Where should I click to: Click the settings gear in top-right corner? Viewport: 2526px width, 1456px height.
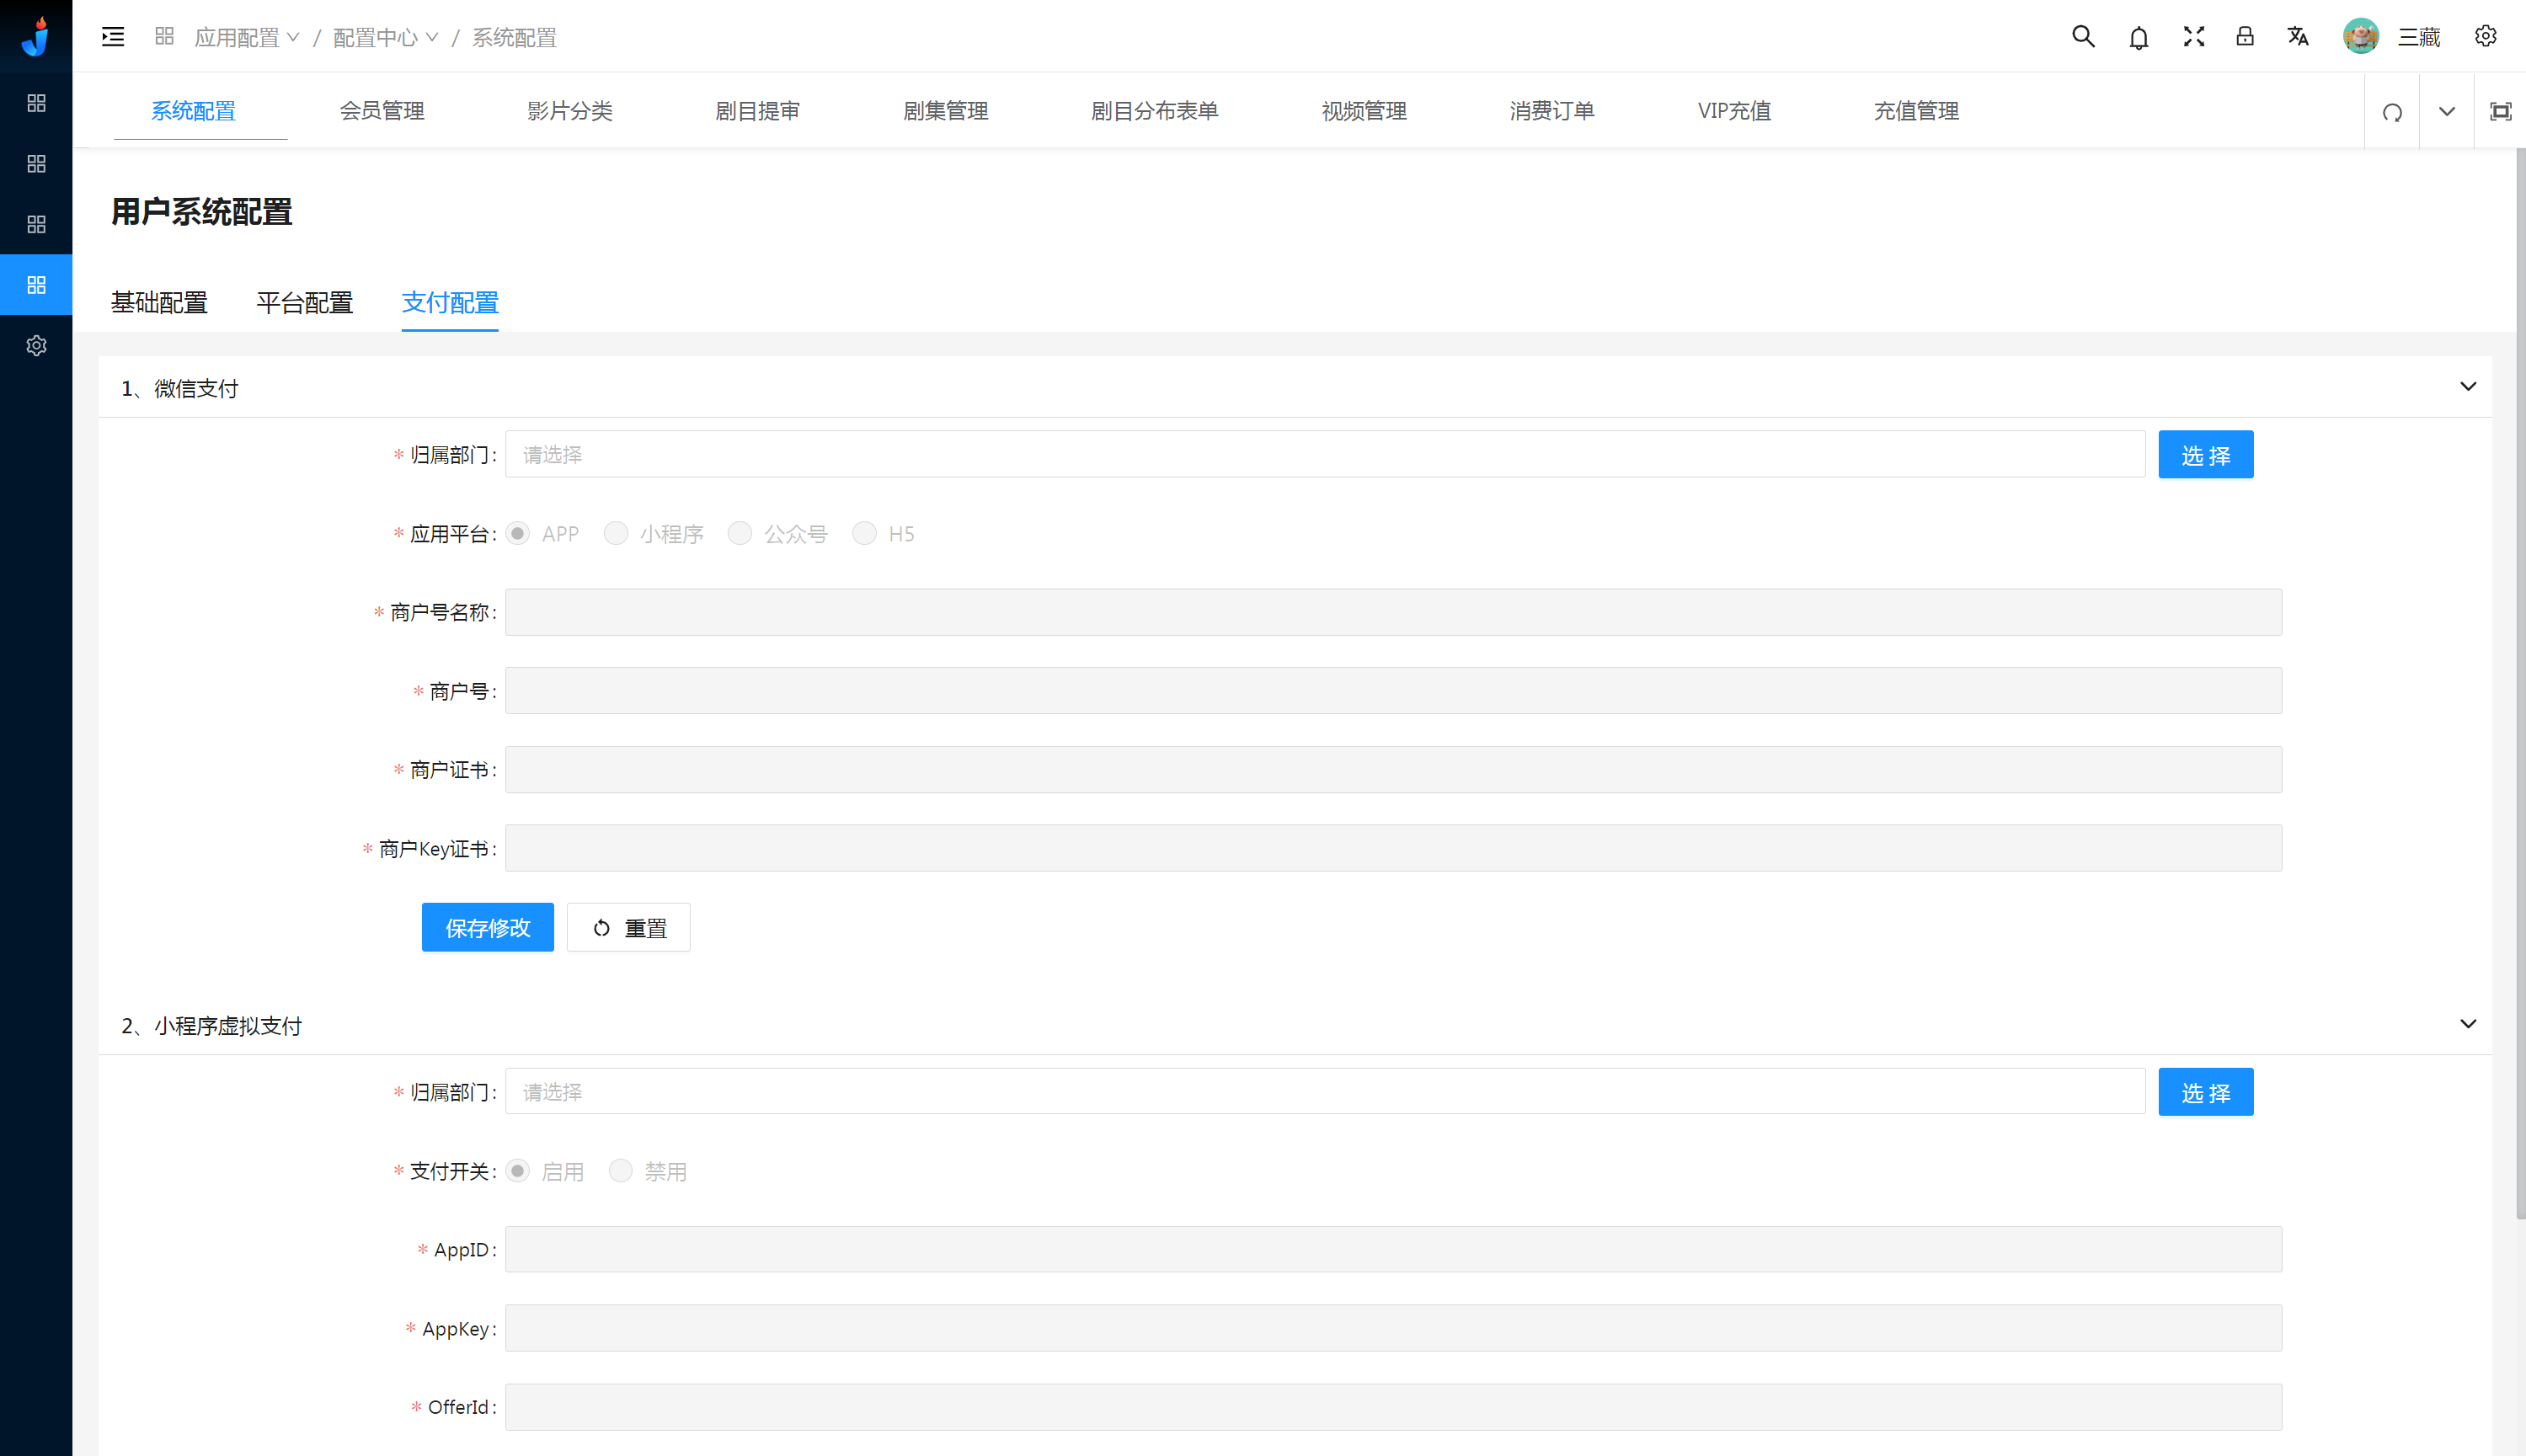pos(2485,37)
